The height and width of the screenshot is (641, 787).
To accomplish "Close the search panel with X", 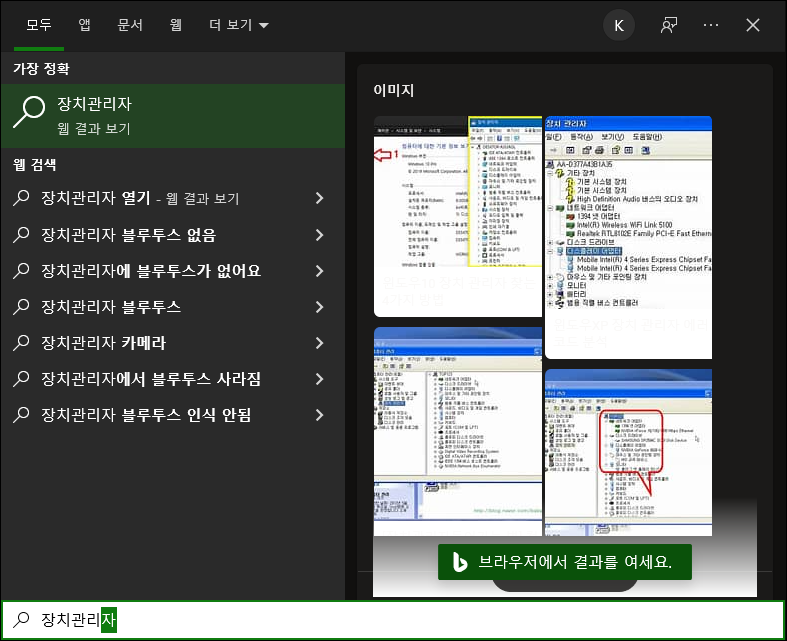I will 753,25.
